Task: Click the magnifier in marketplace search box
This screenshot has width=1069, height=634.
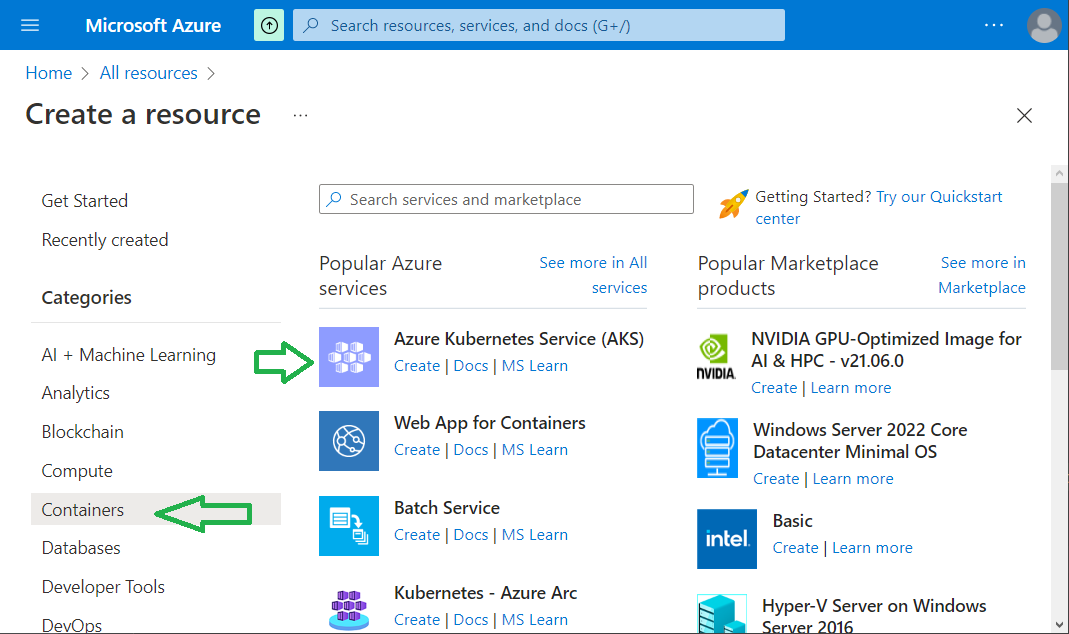Action: (x=333, y=199)
